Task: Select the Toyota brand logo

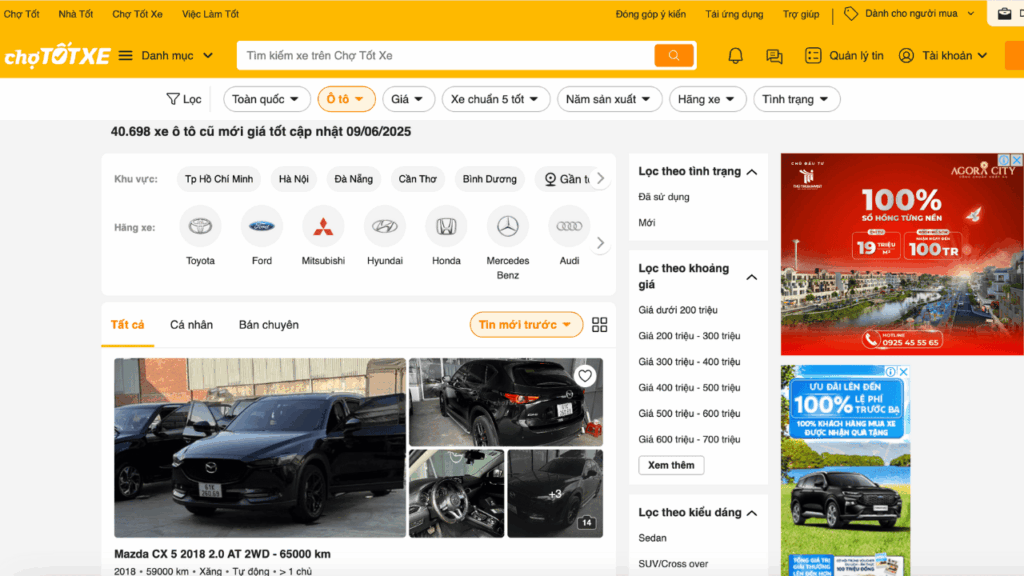Action: (200, 227)
